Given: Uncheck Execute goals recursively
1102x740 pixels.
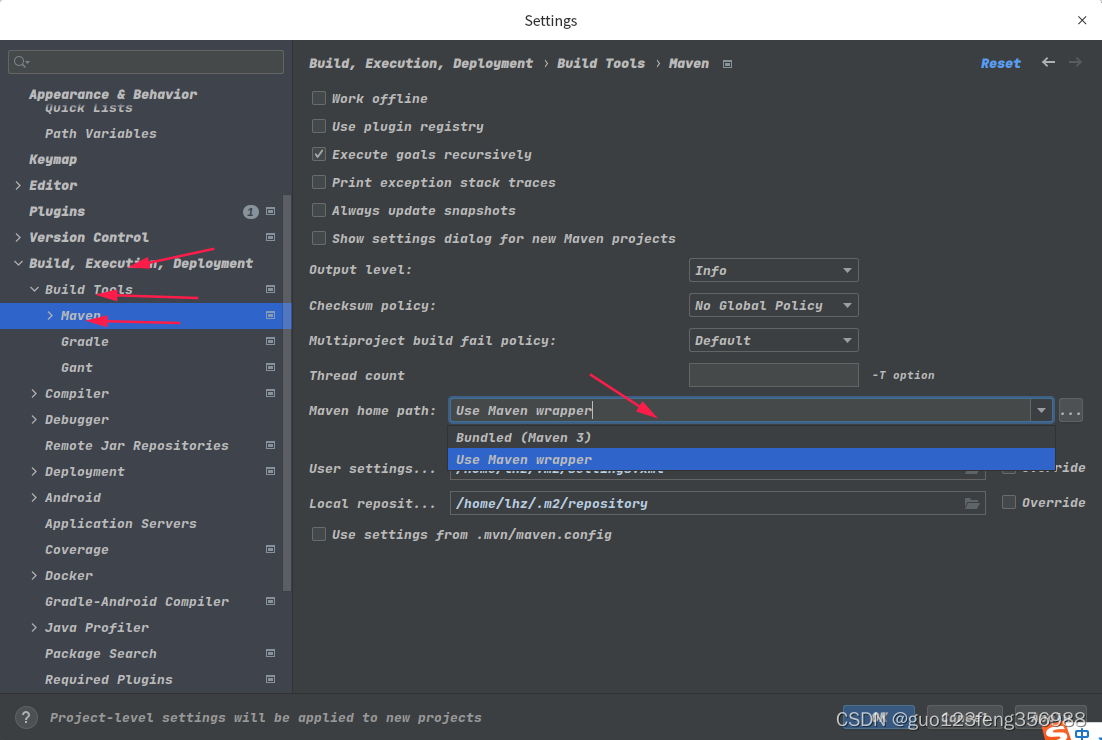Looking at the screenshot, I should (x=318, y=154).
